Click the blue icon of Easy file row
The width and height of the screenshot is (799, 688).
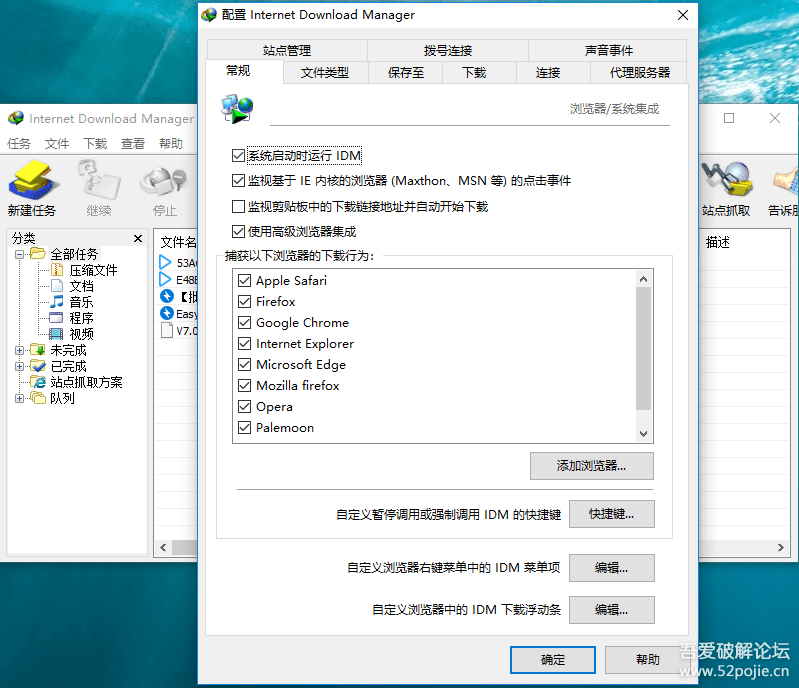click(167, 313)
